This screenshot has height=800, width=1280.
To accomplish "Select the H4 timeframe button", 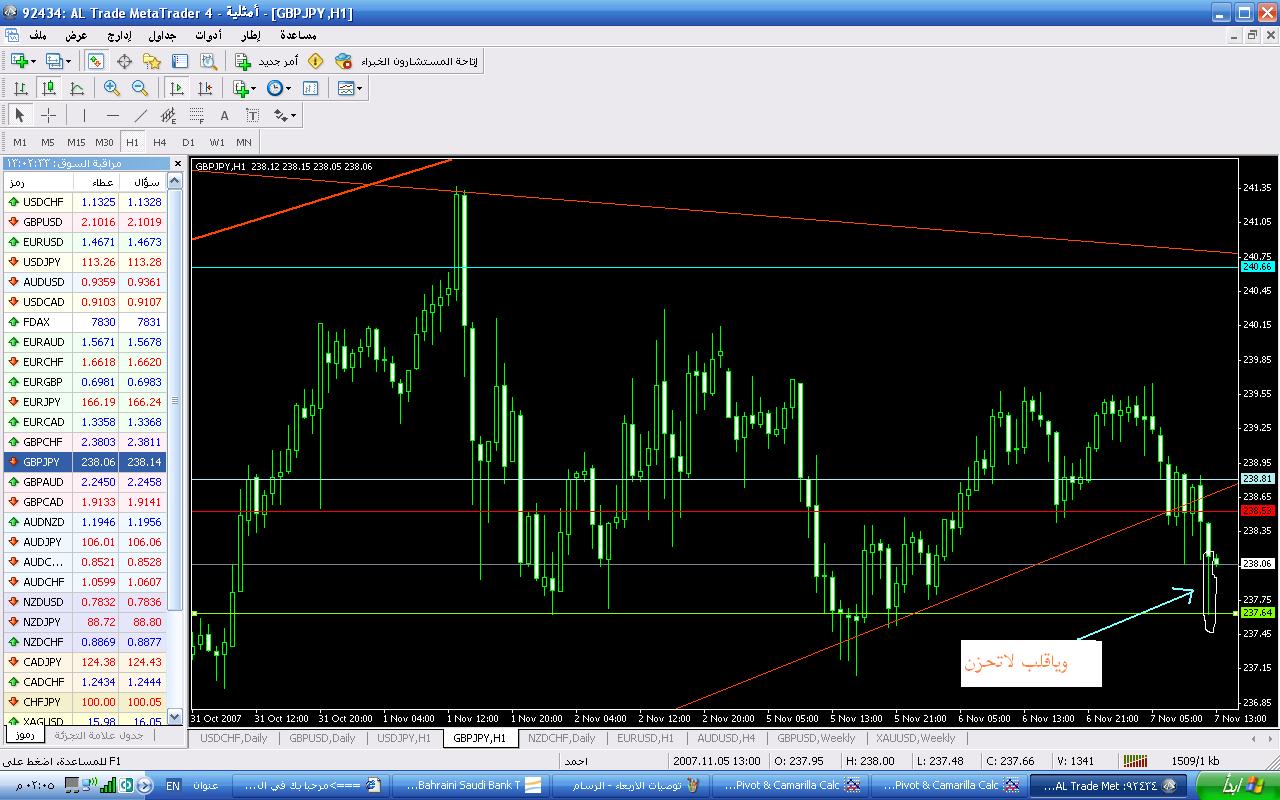I will pyautogui.click(x=160, y=142).
